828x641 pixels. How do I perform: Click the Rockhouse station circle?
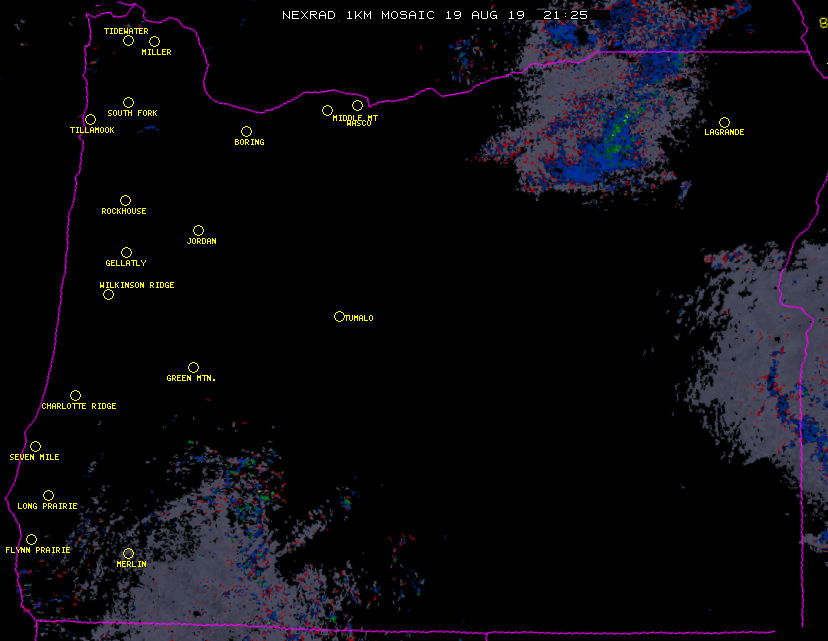[125, 200]
